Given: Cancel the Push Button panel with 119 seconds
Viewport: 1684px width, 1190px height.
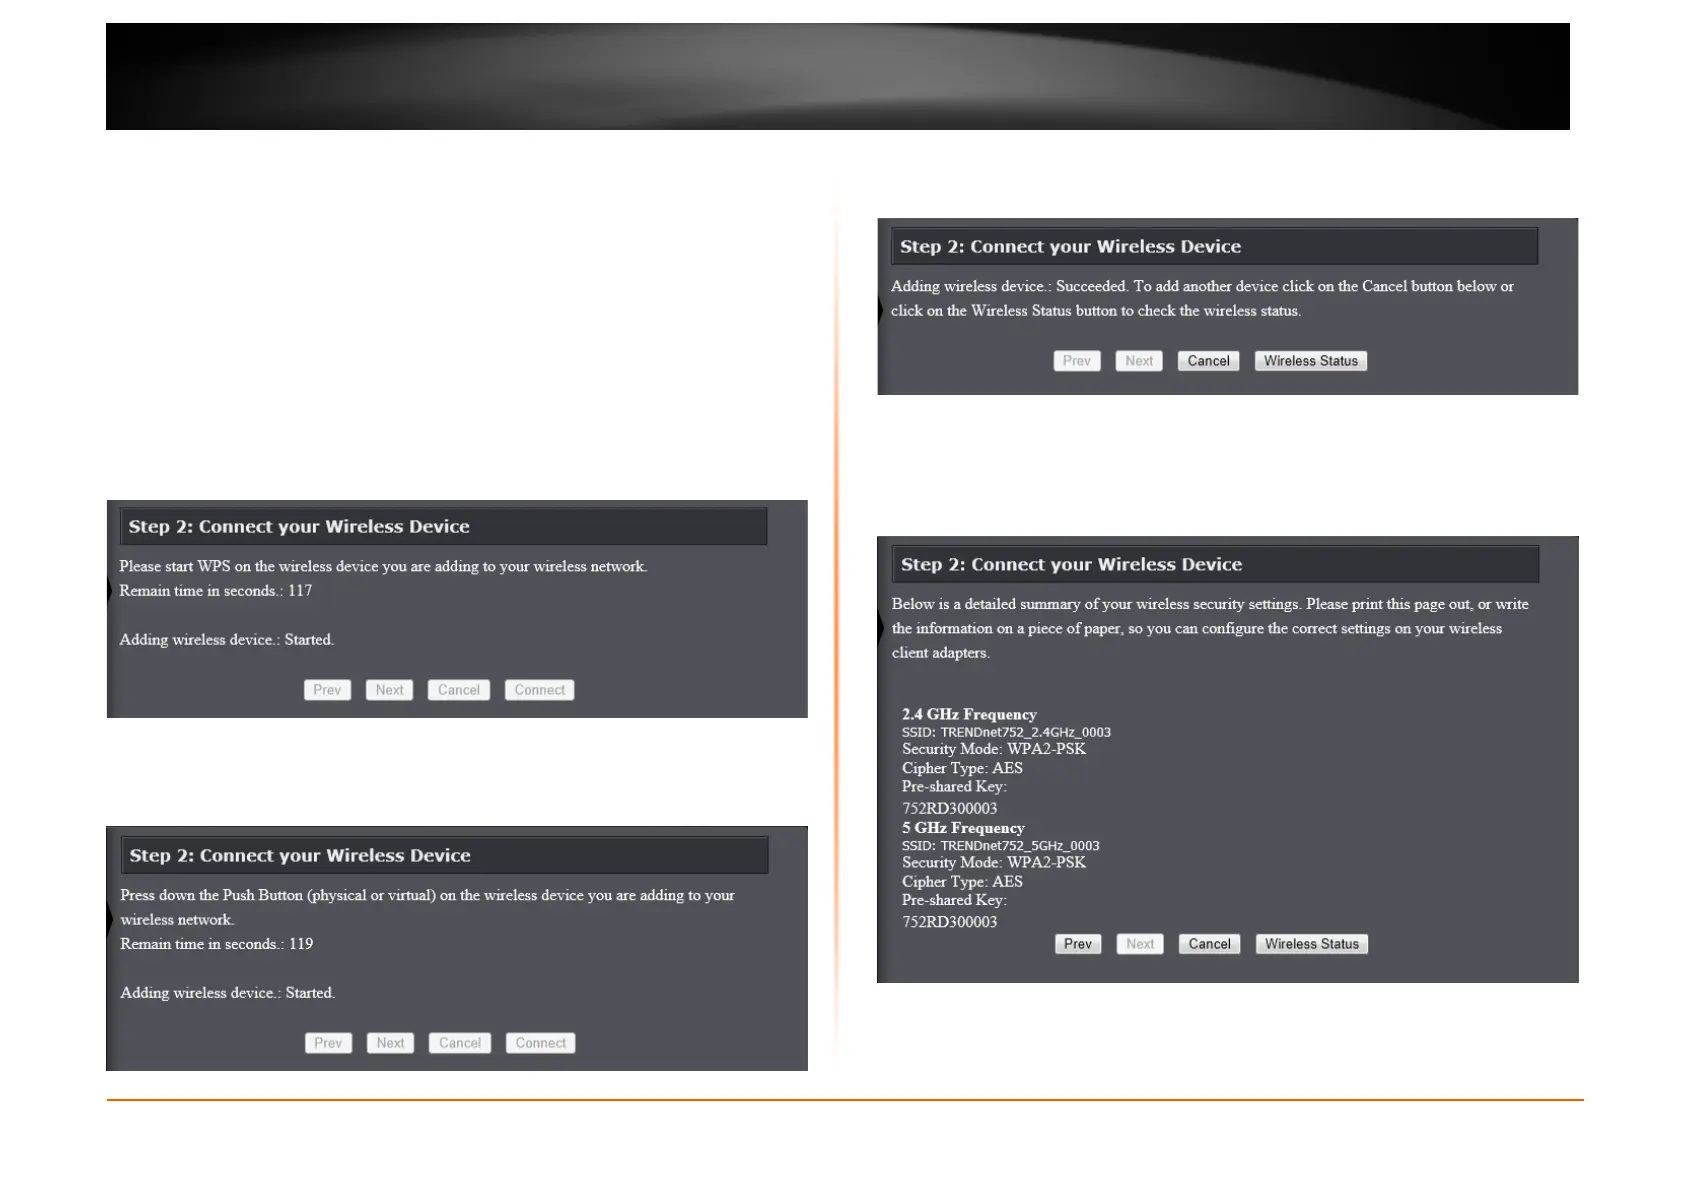Looking at the screenshot, I should click(460, 1043).
